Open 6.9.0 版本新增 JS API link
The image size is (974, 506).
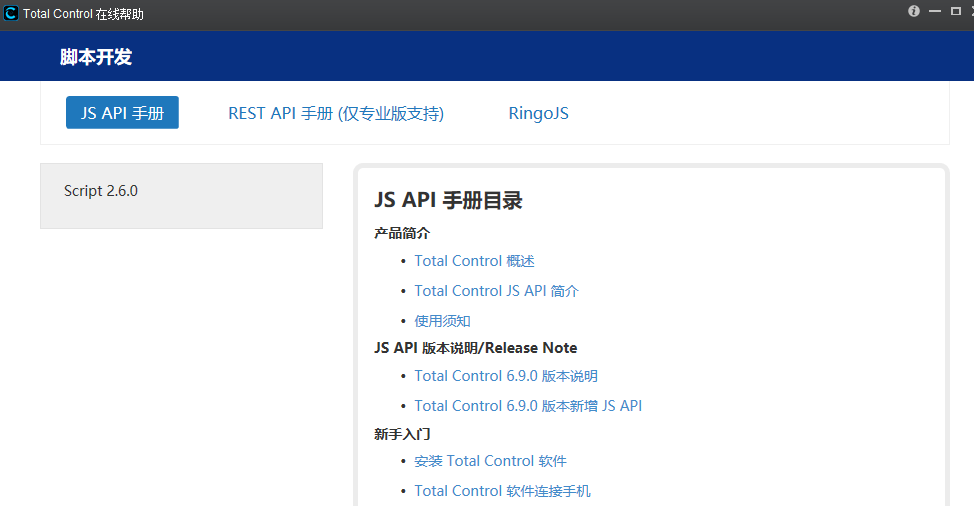528,405
